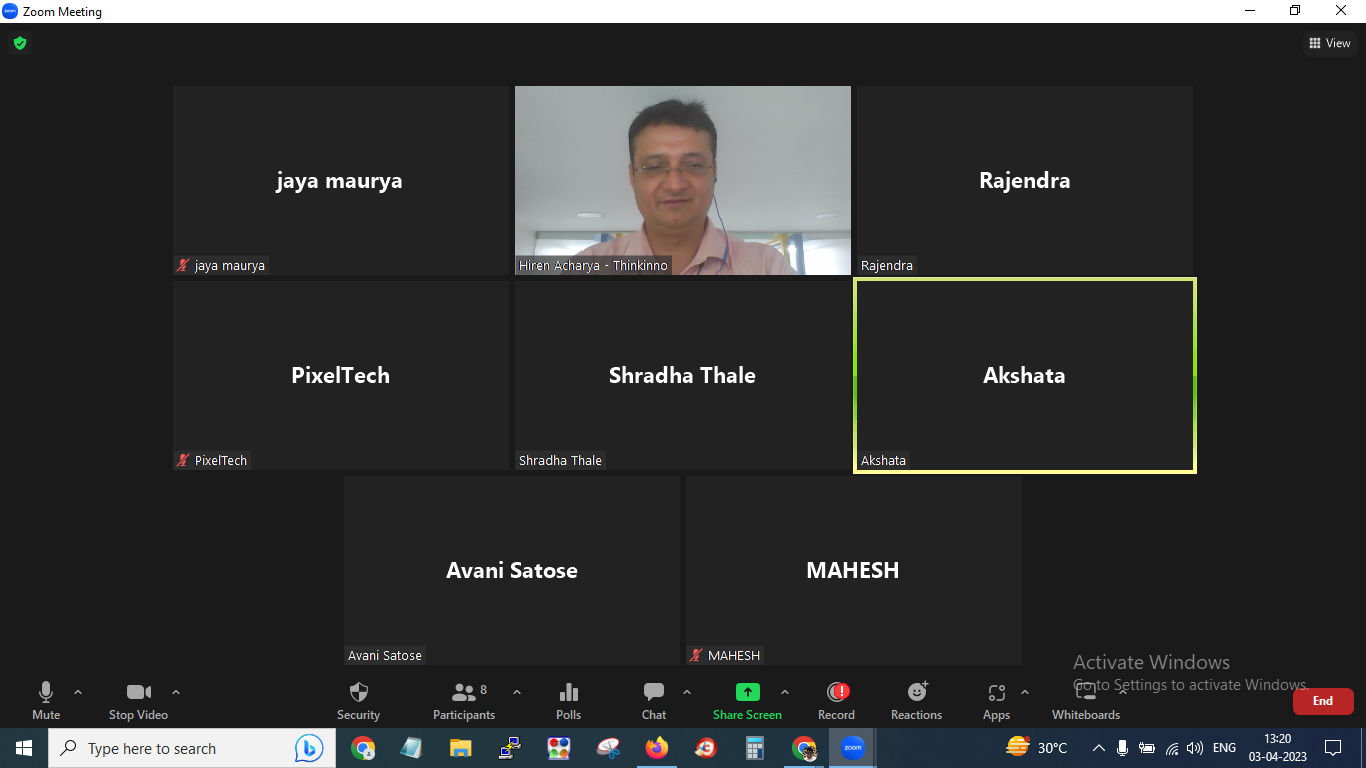The height and width of the screenshot is (768, 1366).
Task: Click the muted mic icon beside MAHESH label
Action: click(696, 656)
